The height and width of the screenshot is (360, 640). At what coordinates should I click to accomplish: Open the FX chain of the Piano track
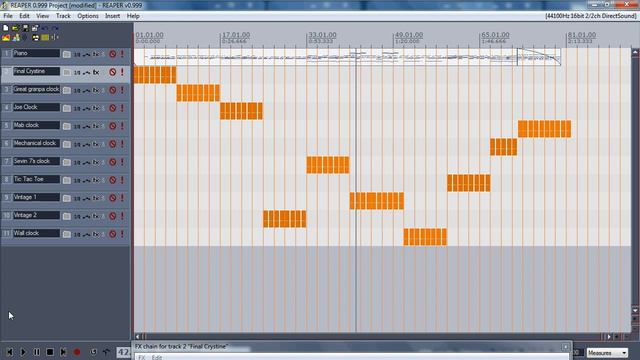coord(96,54)
